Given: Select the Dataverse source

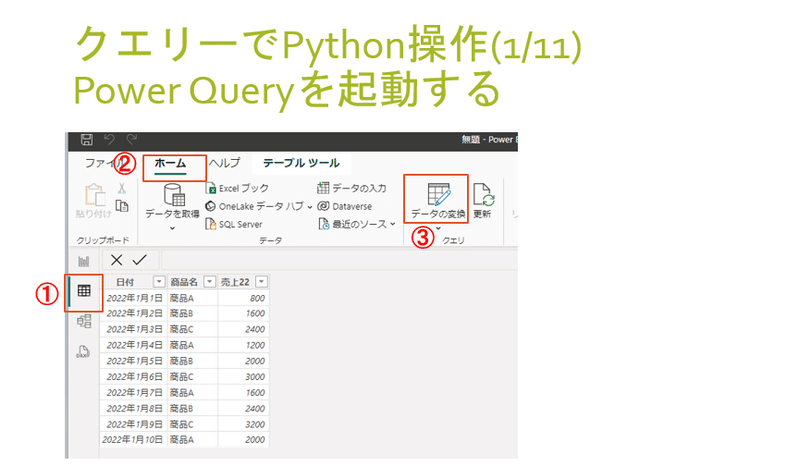Looking at the screenshot, I should (x=345, y=206).
